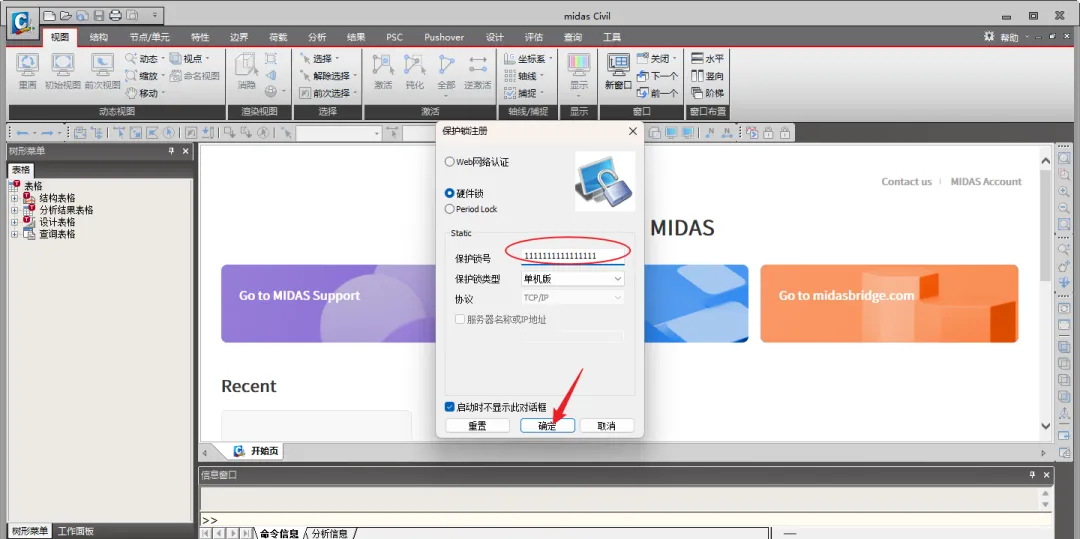The image size is (1080, 539).
Task: Select the Web网络认证 radio option
Action: coord(450,162)
